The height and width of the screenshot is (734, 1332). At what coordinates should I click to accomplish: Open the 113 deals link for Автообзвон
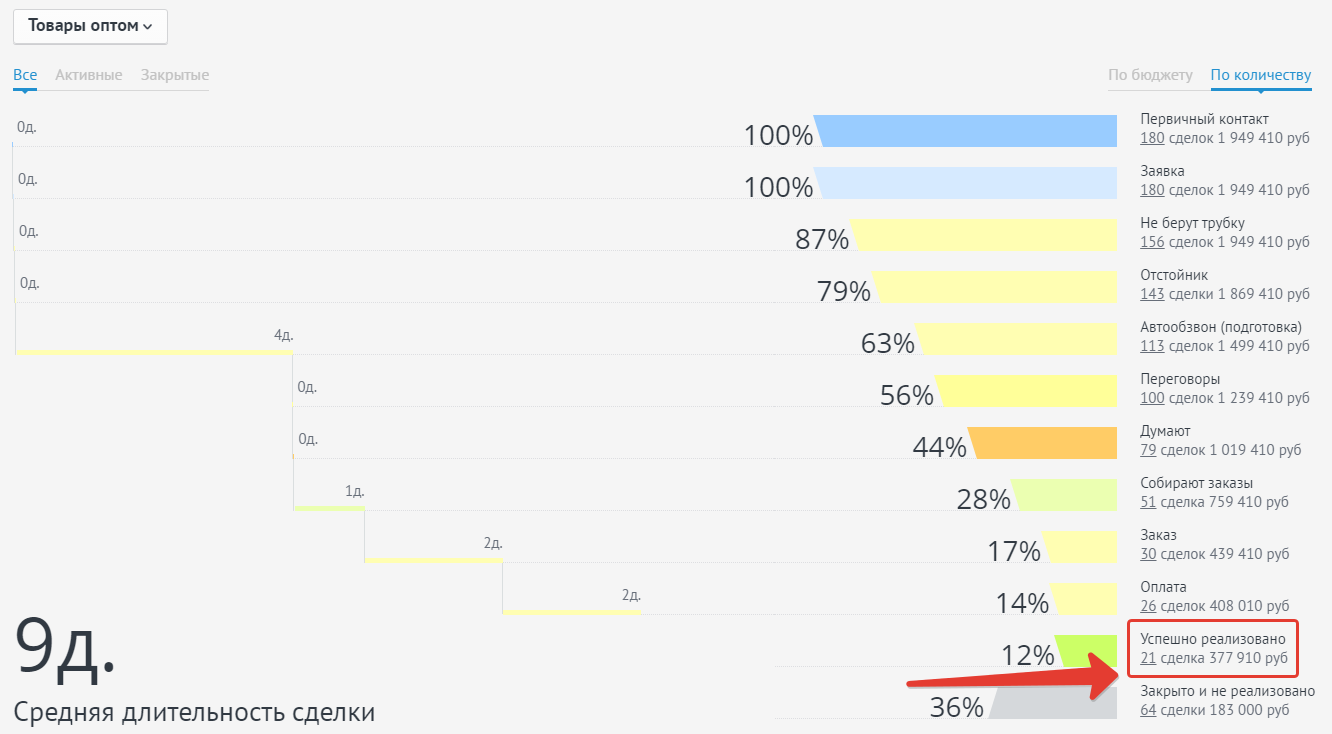(1152, 346)
